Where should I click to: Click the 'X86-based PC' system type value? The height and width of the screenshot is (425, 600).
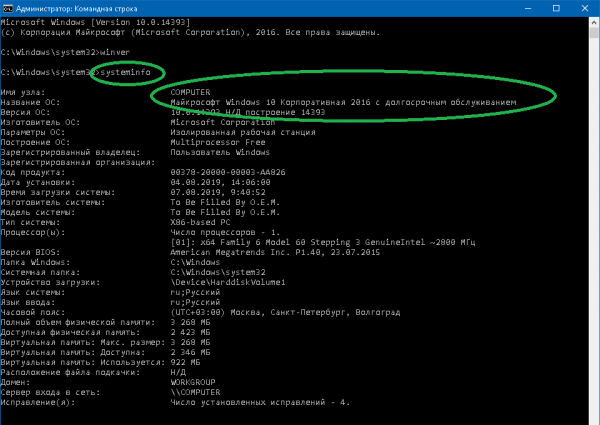pyautogui.click(x=200, y=222)
